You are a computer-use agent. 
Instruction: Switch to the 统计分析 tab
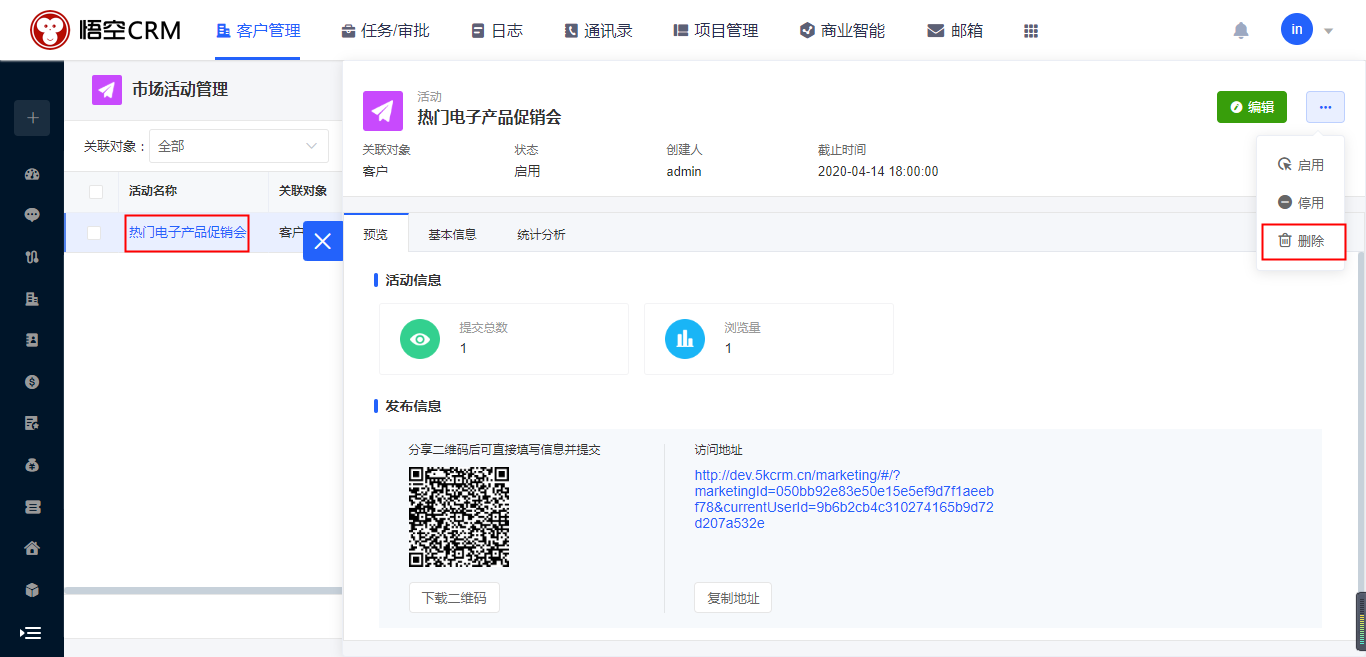pos(541,235)
